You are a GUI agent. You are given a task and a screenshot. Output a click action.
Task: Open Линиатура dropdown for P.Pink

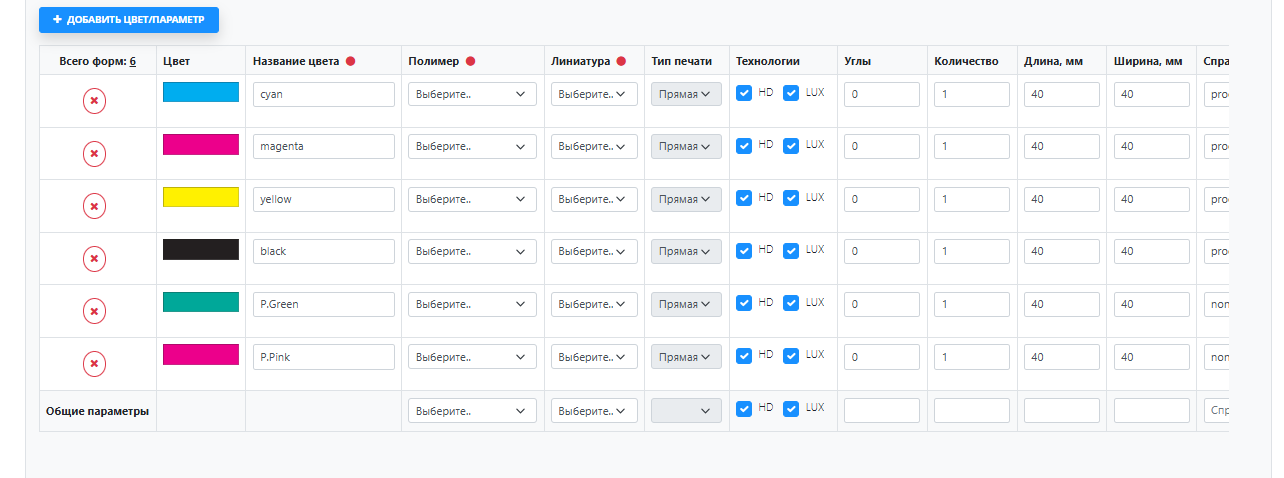tap(594, 357)
